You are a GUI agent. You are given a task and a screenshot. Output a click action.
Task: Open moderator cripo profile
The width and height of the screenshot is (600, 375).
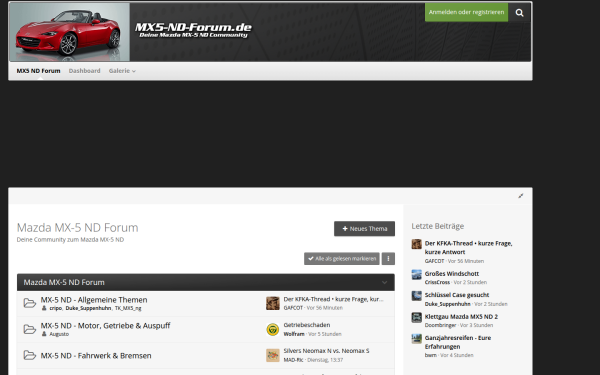(55, 308)
